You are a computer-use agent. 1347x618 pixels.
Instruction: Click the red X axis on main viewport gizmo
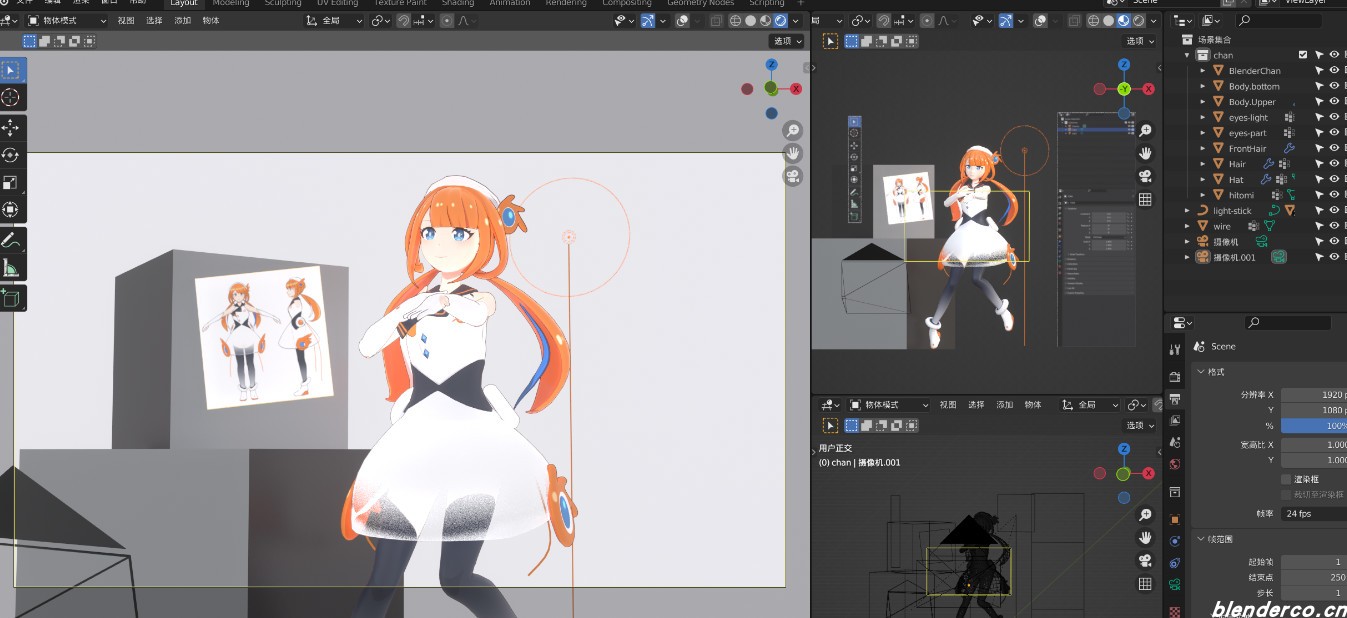(796, 89)
